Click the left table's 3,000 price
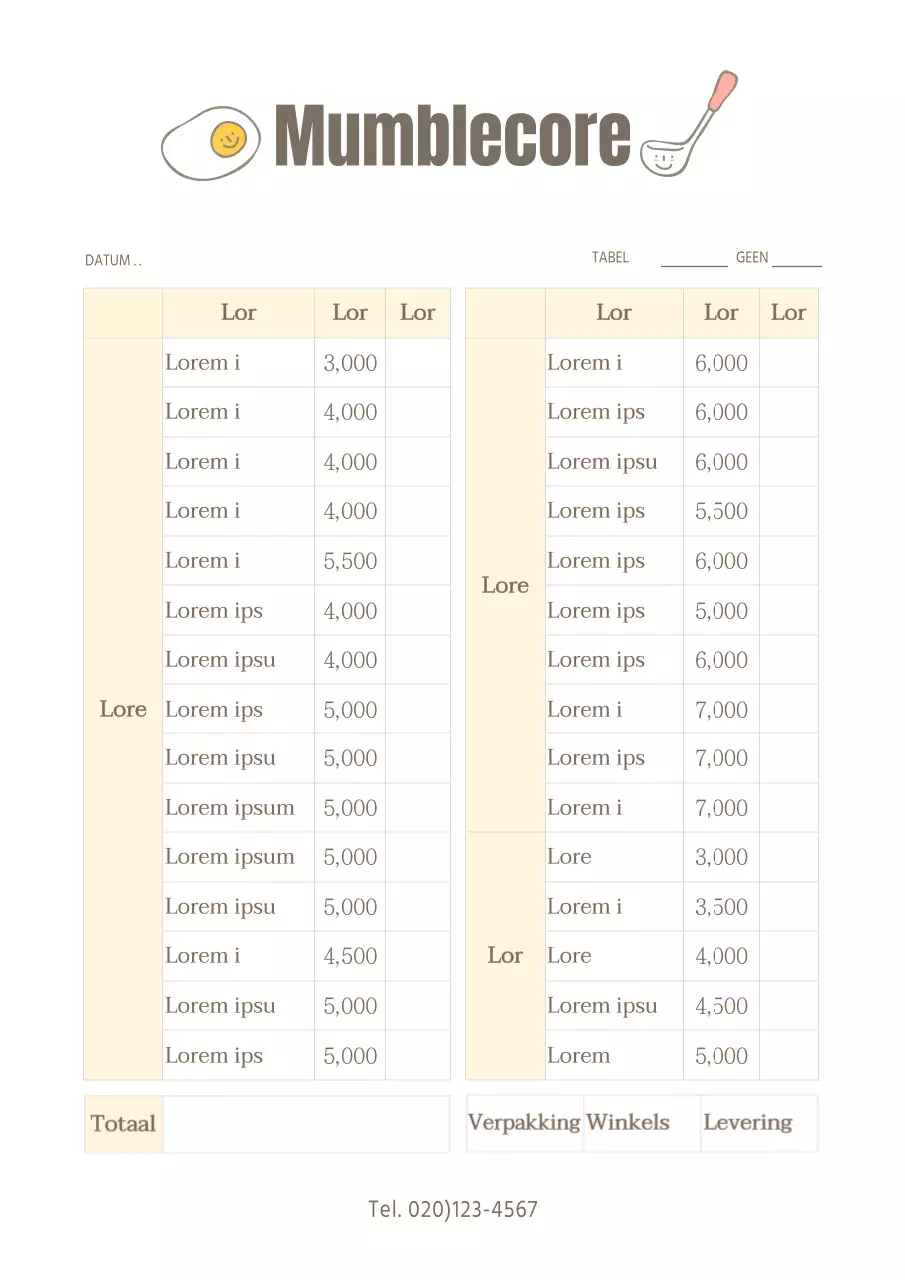This screenshot has height=1280, width=905. (x=350, y=363)
